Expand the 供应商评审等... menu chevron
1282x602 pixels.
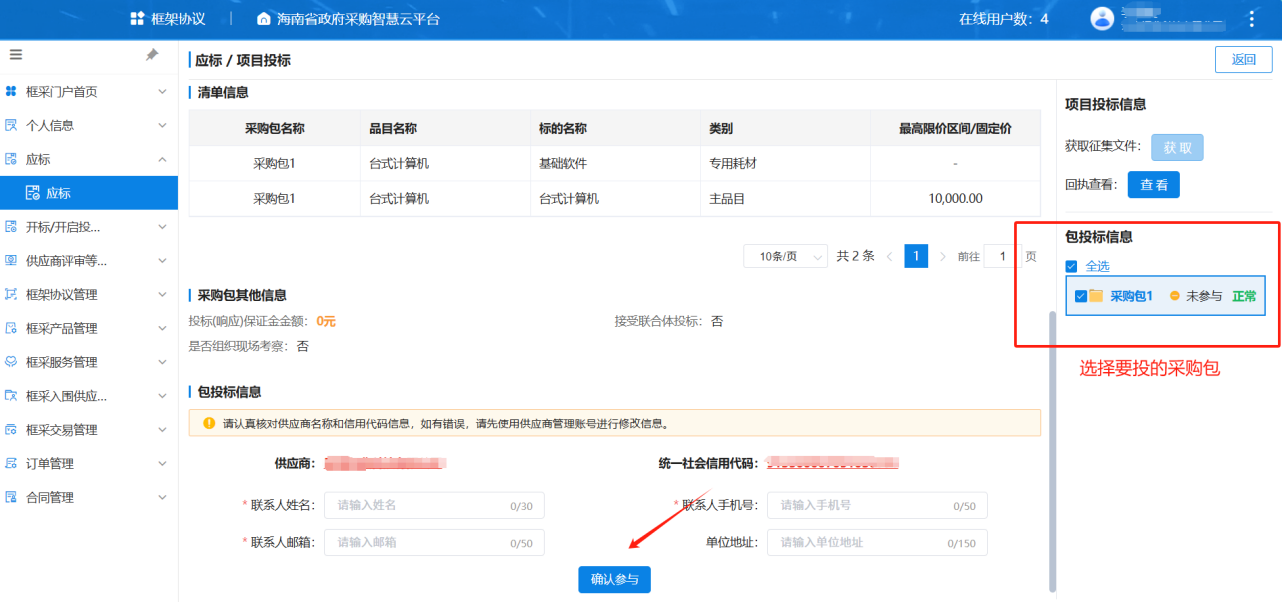[x=162, y=261]
